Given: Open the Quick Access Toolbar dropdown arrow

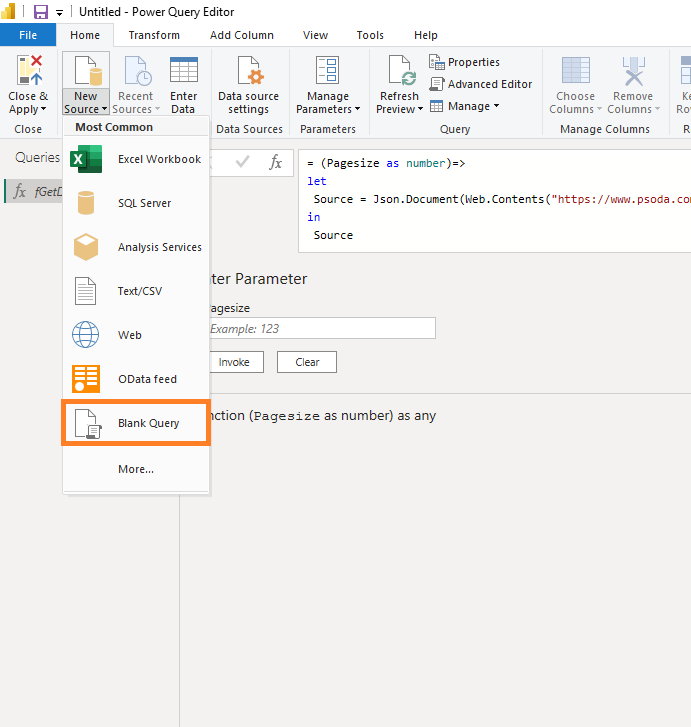Looking at the screenshot, I should 60,12.
